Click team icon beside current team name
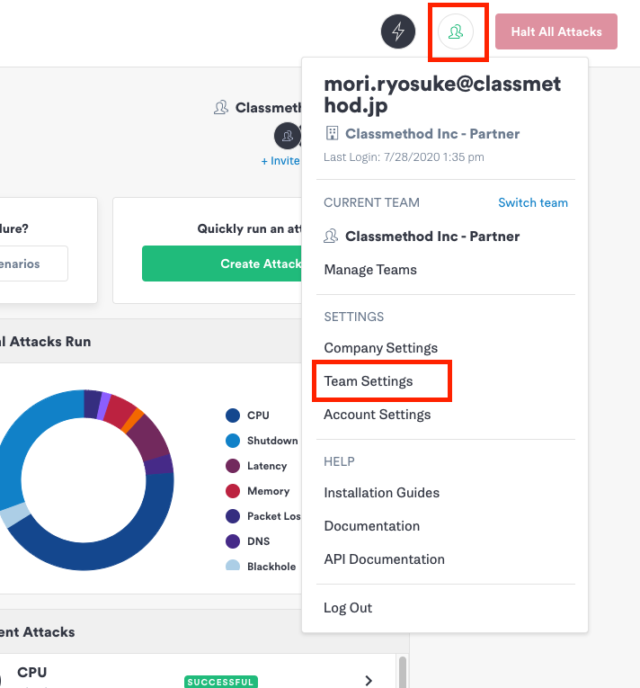Viewport: 640px width, 688px height. 331,236
